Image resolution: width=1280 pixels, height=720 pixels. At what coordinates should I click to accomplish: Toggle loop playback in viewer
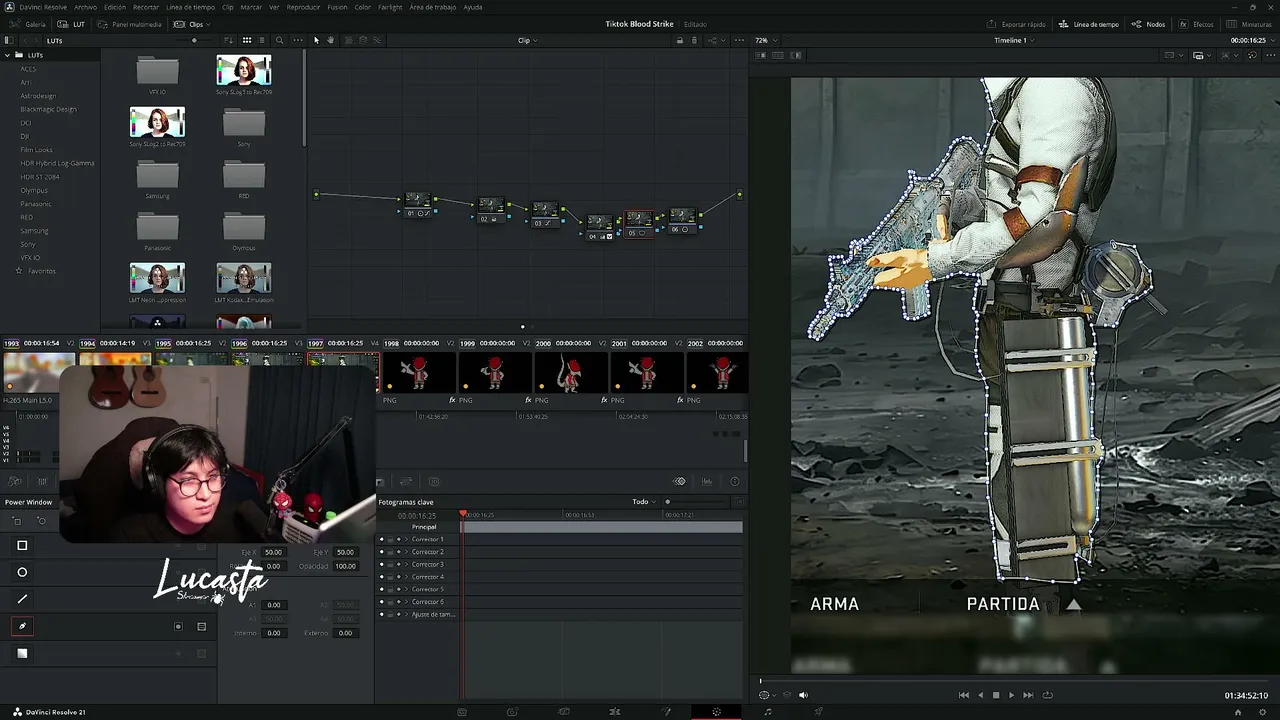(x=1047, y=695)
